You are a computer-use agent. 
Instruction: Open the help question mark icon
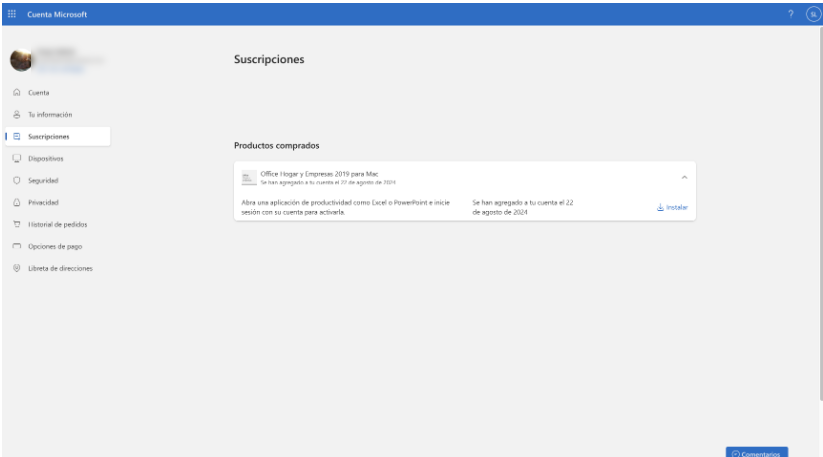coord(790,14)
